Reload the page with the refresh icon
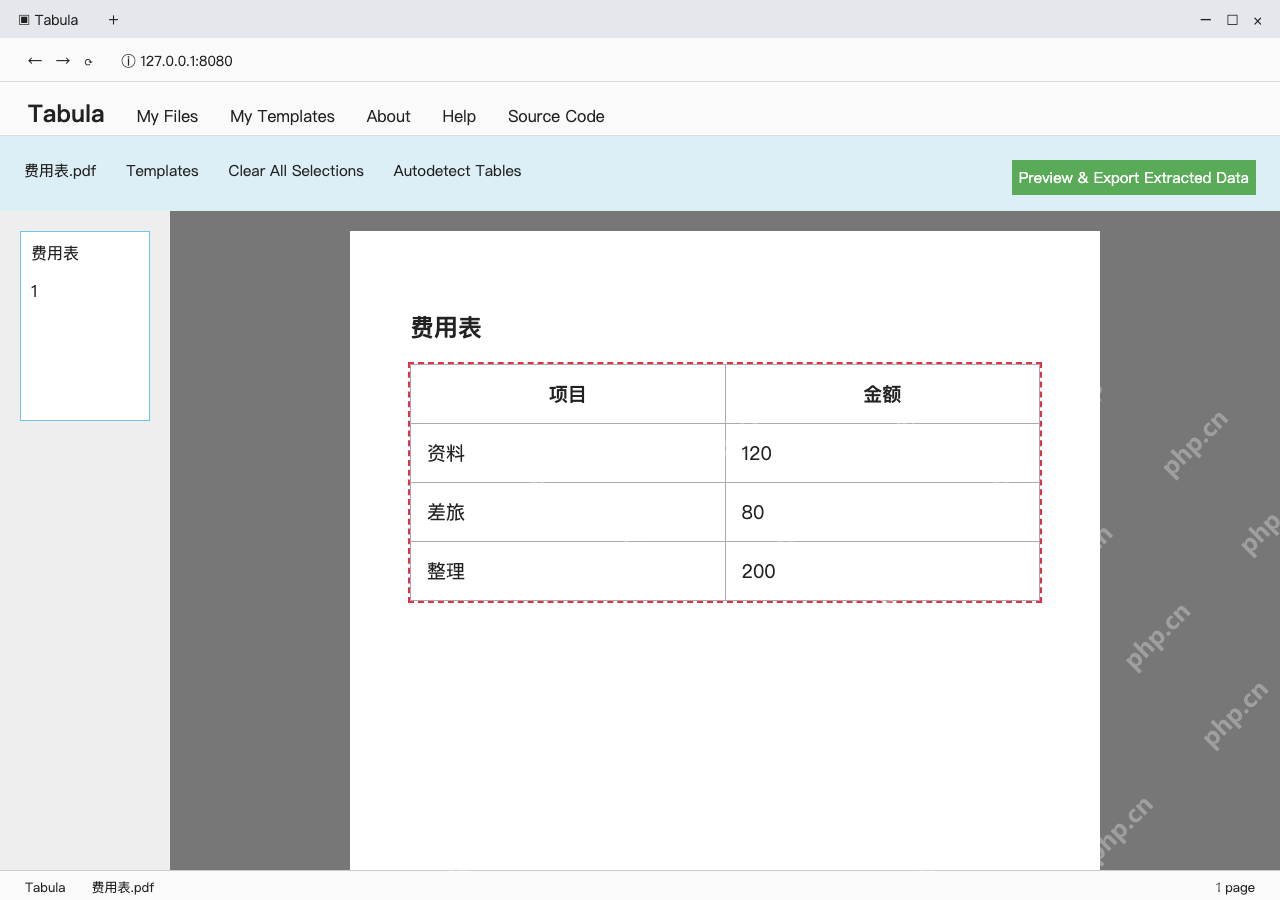 (x=89, y=62)
